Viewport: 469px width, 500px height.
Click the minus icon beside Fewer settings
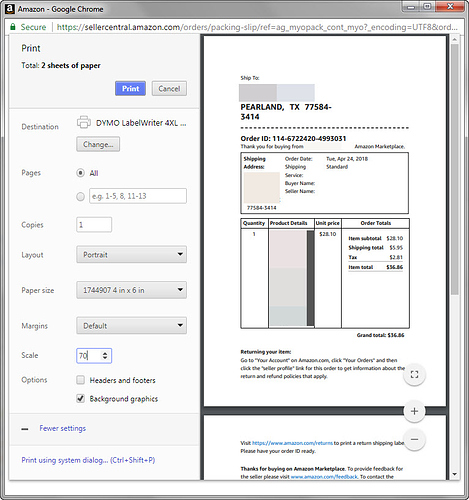click(25, 429)
